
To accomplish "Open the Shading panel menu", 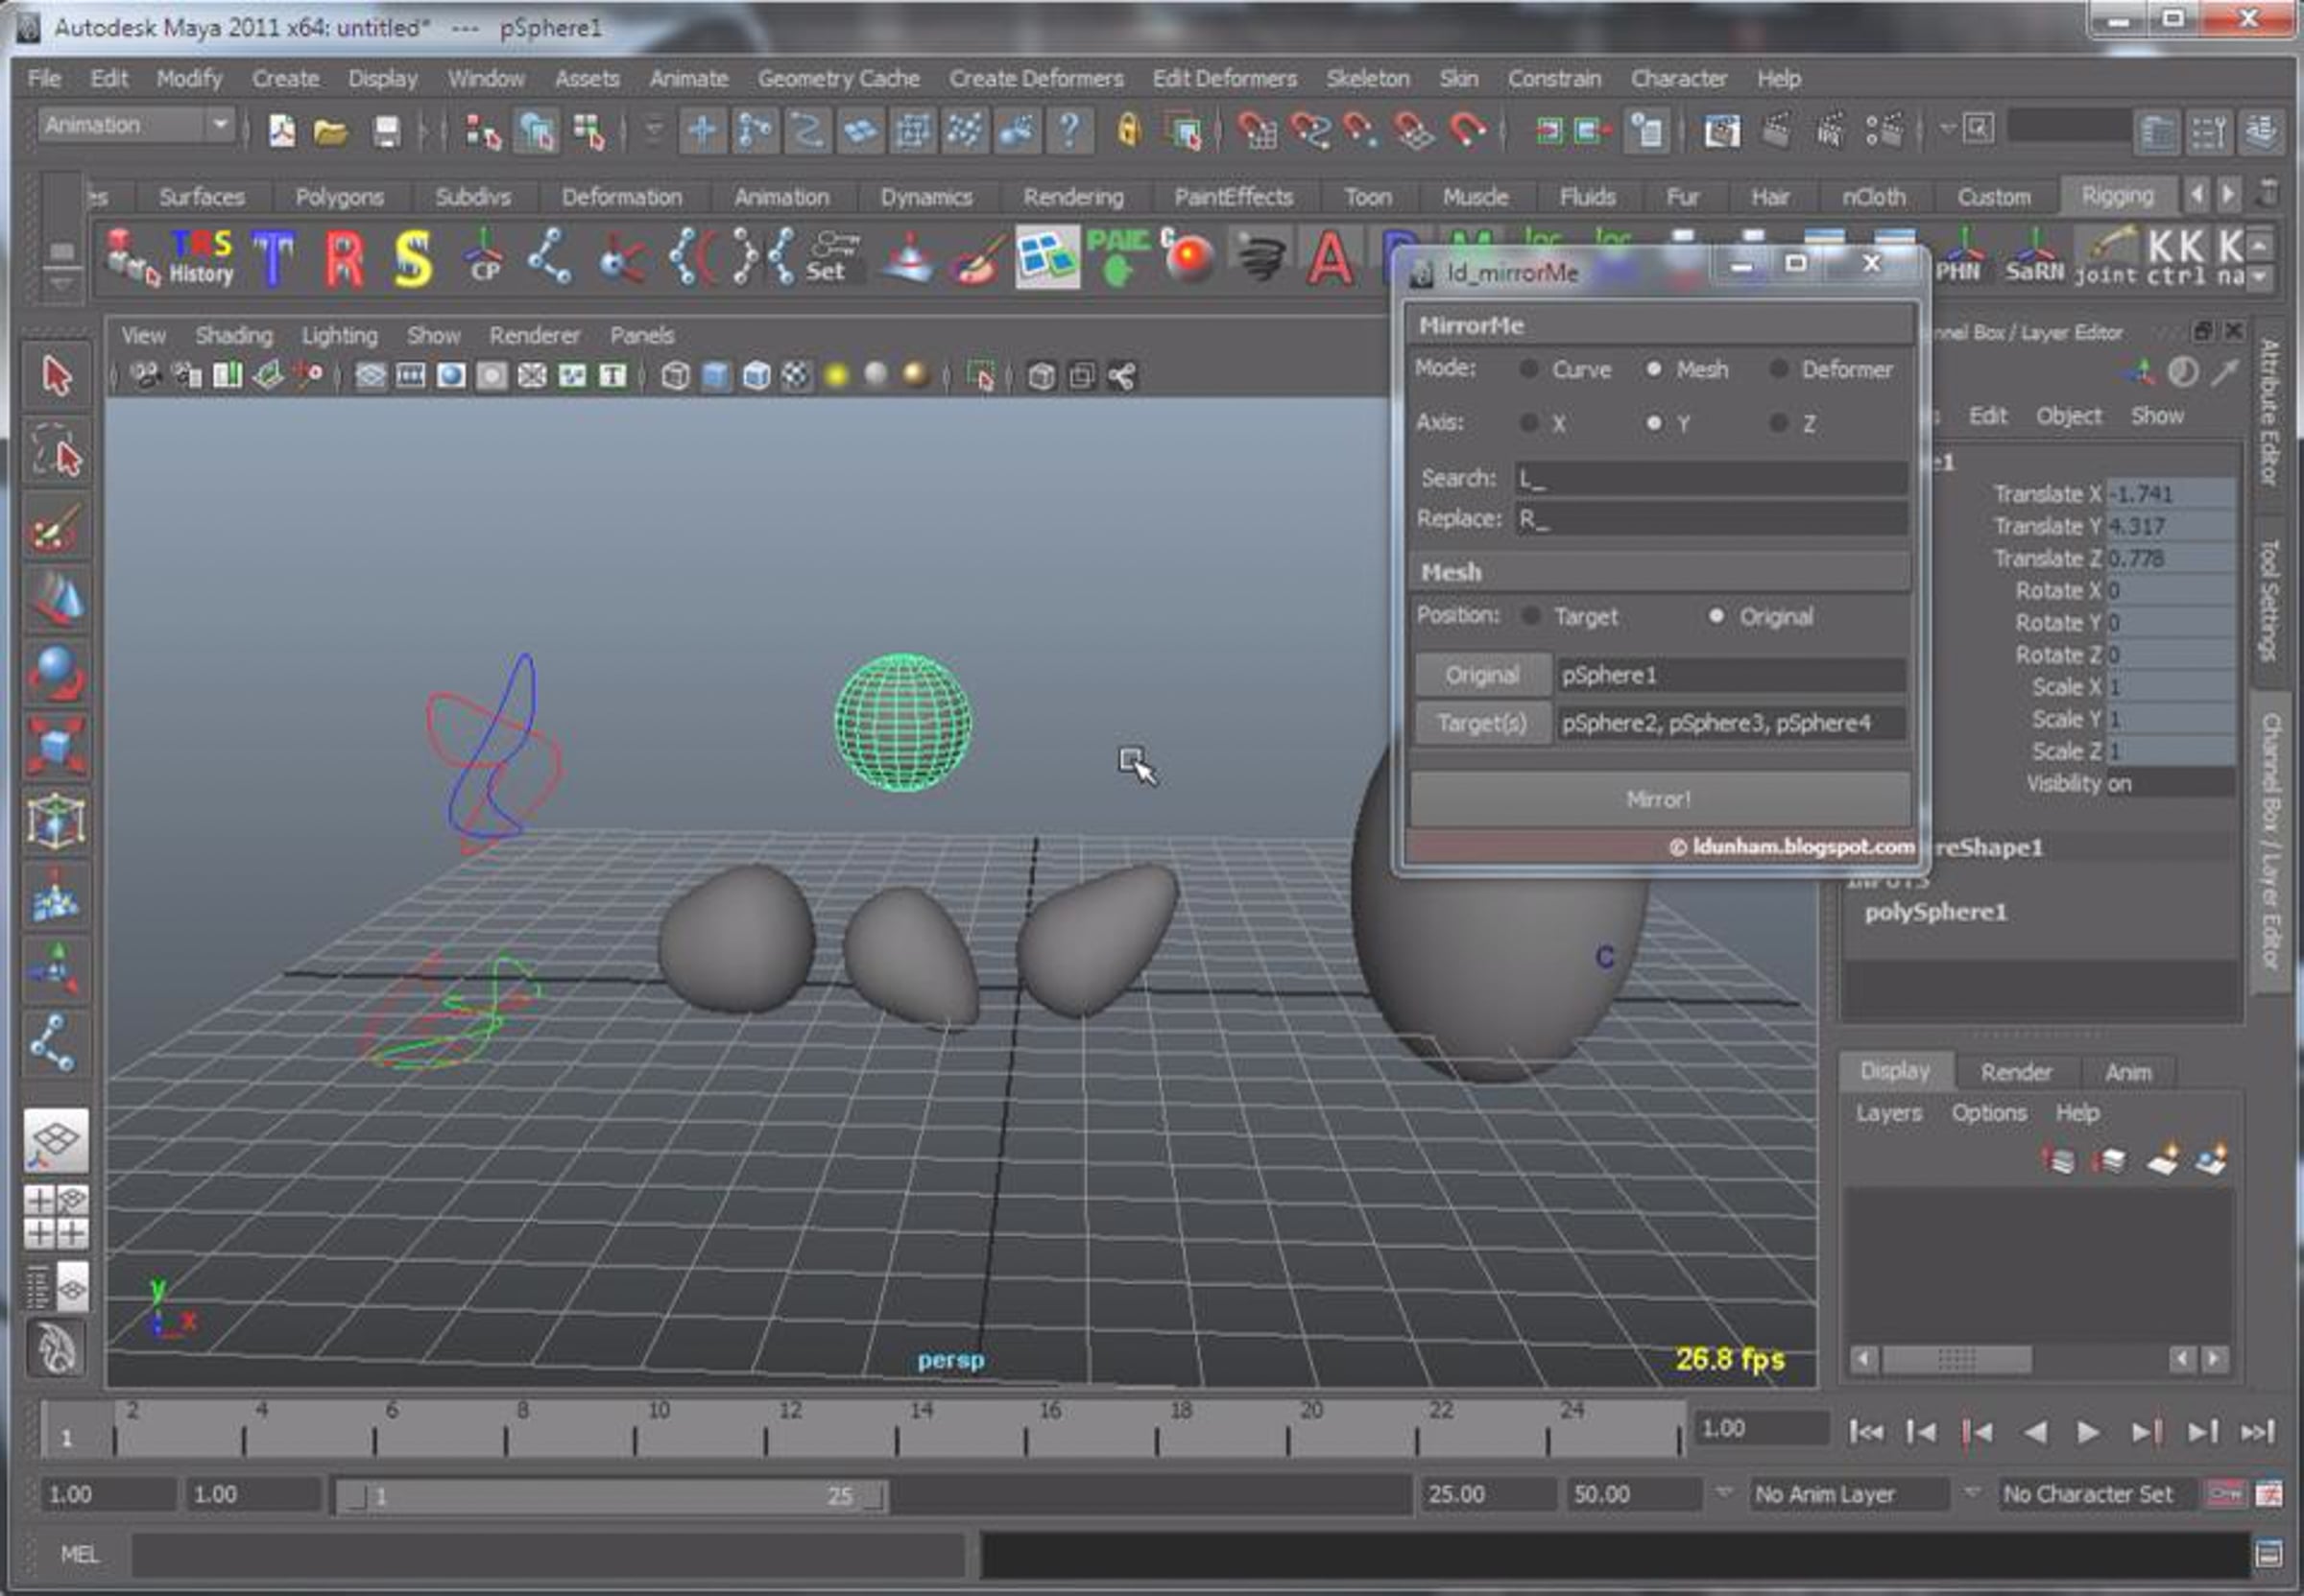I will click(x=234, y=335).
